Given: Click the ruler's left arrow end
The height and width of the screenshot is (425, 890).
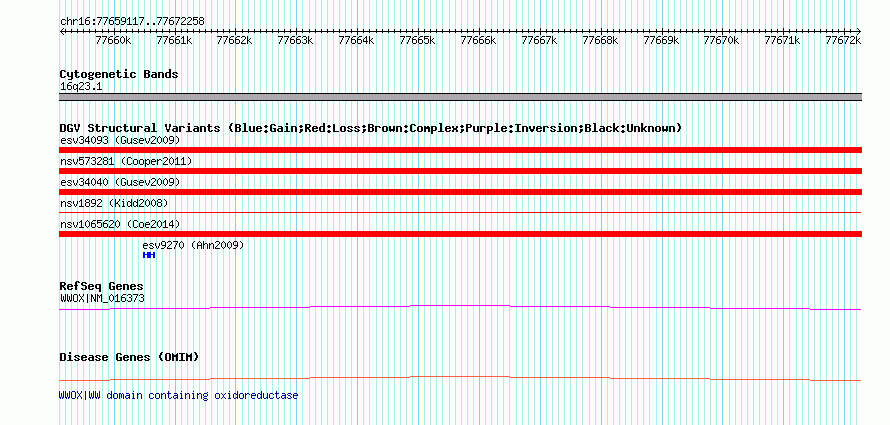Looking at the screenshot, I should pyautogui.click(x=62, y=31).
